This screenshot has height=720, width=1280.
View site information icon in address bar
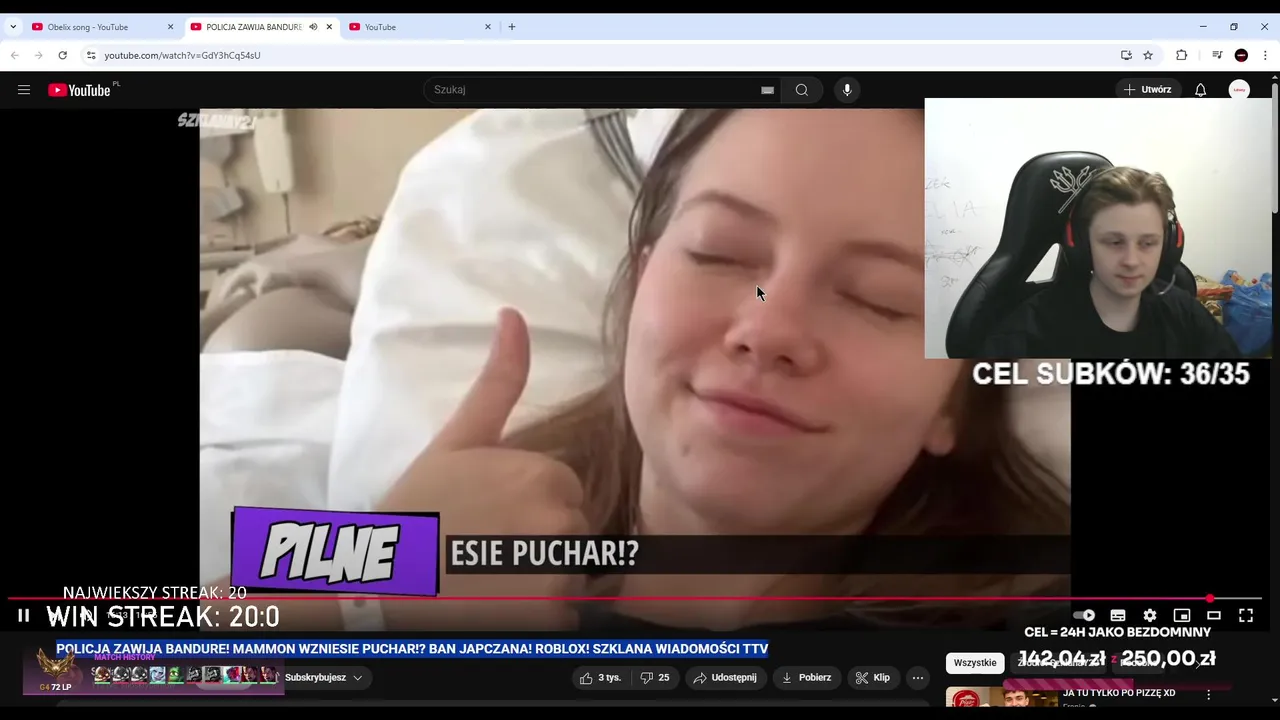pyautogui.click(x=90, y=55)
